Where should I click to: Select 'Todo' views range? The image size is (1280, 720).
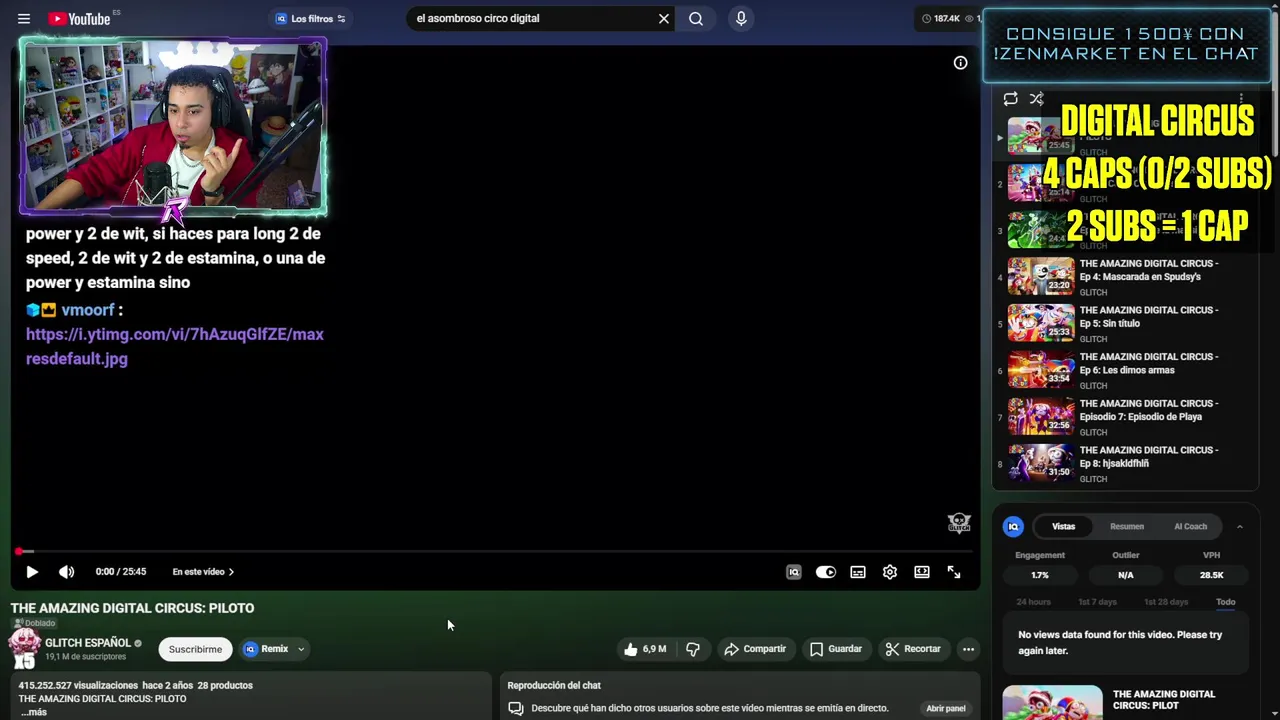coord(1226,602)
